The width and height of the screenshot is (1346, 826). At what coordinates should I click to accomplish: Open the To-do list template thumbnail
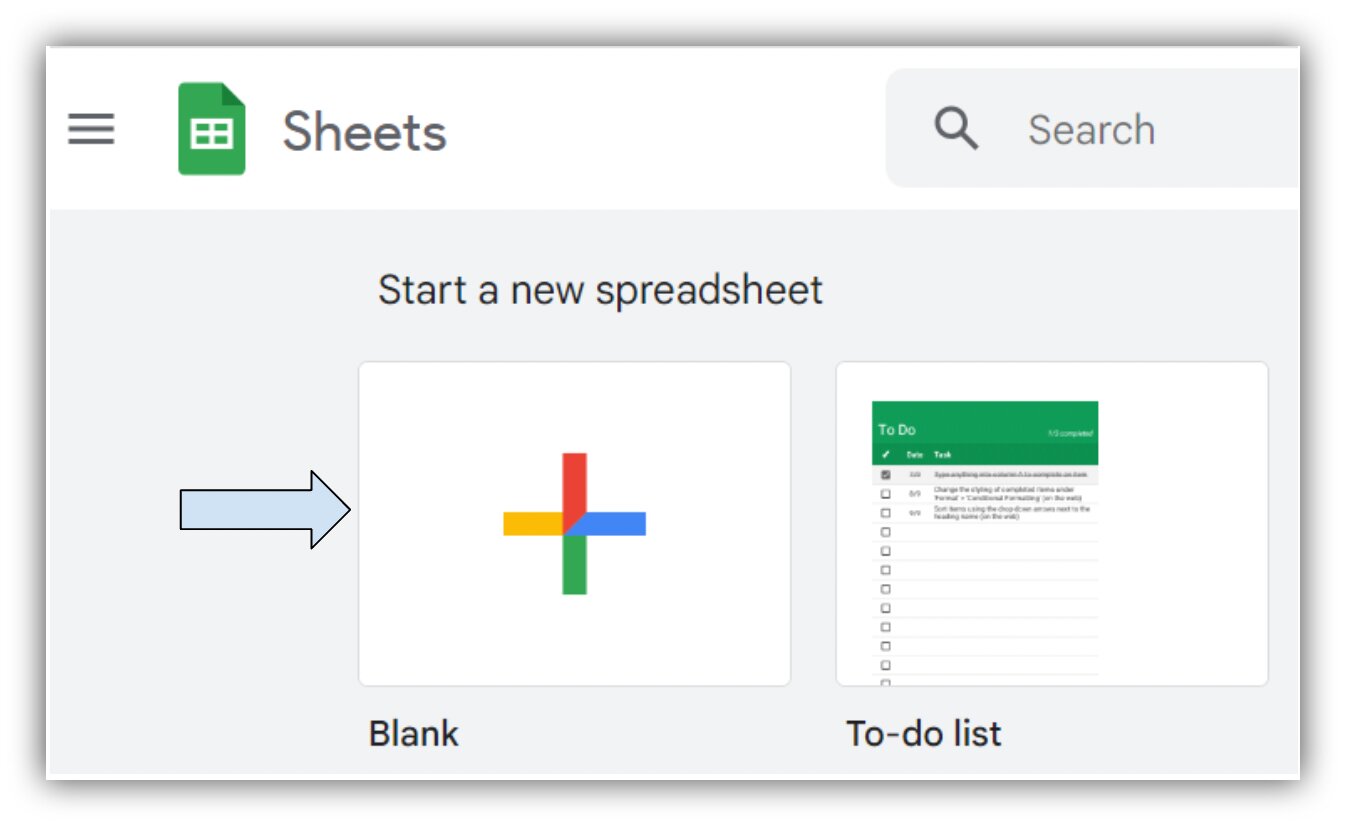pyautogui.click(x=1052, y=524)
